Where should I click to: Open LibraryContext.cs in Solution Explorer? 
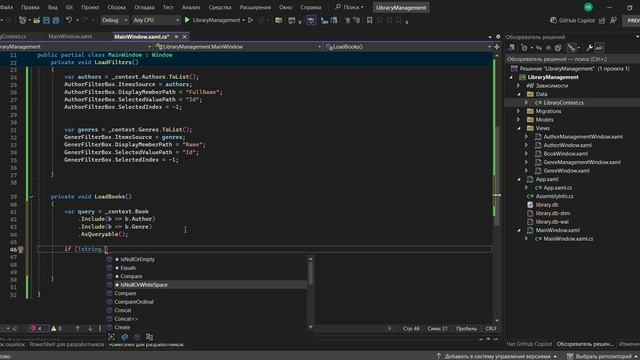(x=563, y=102)
